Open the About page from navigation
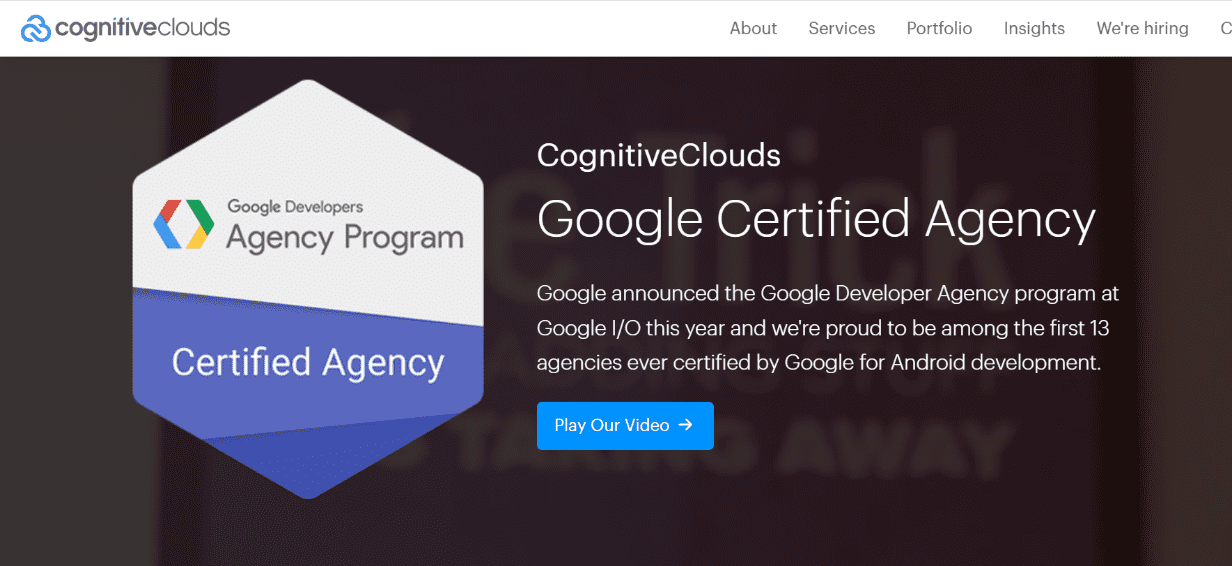 pyautogui.click(x=753, y=28)
